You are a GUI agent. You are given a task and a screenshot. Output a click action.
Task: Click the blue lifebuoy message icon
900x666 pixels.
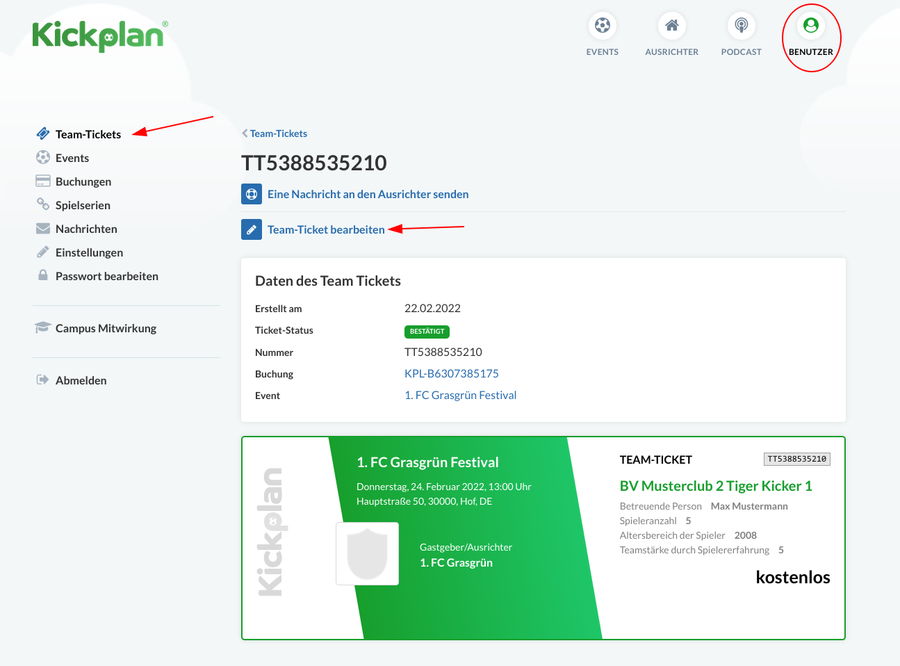pyautogui.click(x=251, y=194)
